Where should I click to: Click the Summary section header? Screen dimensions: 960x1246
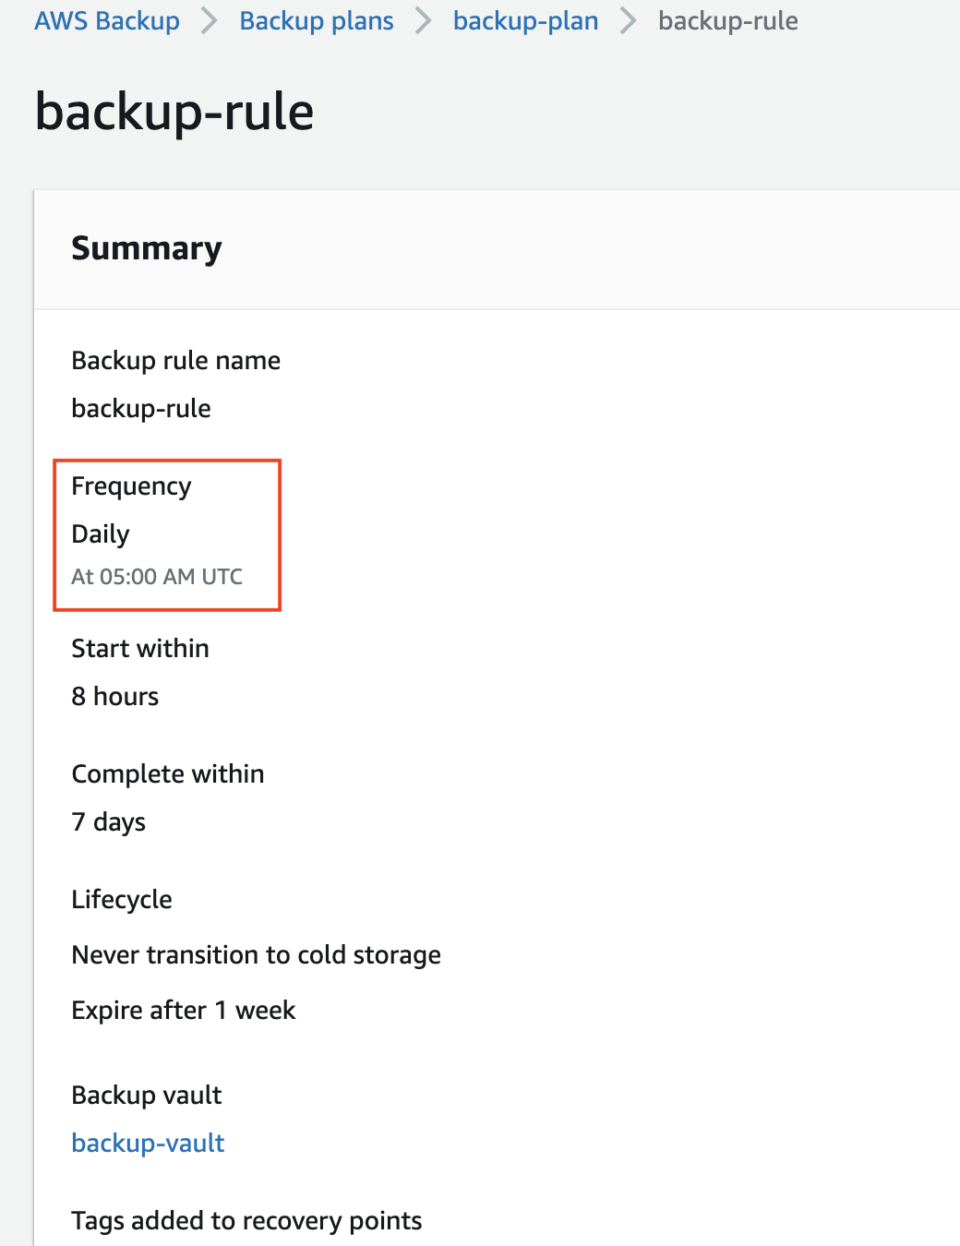pyautogui.click(x=146, y=248)
